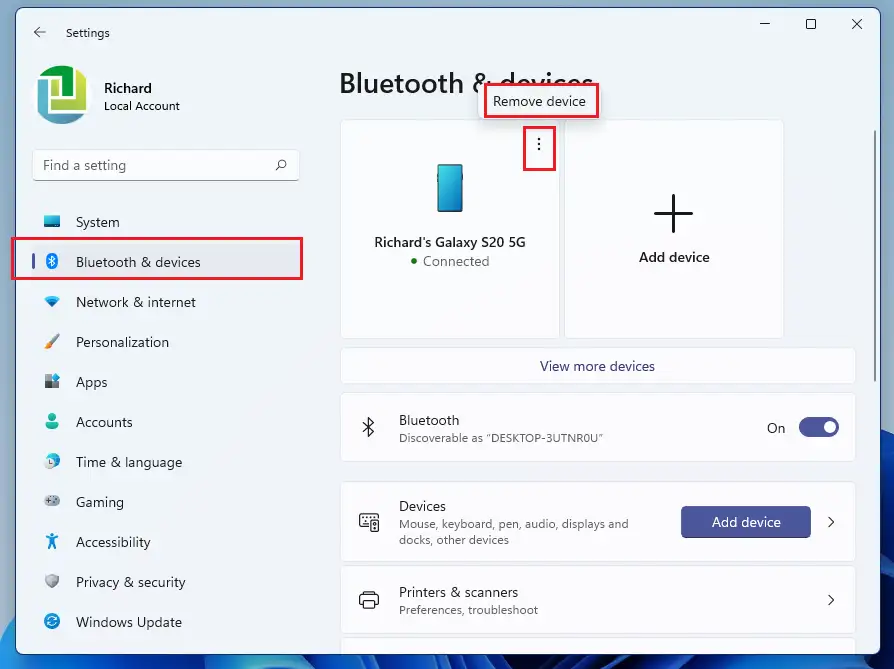Click the Devices row title
The height and width of the screenshot is (669, 894).
pyautogui.click(x=422, y=506)
